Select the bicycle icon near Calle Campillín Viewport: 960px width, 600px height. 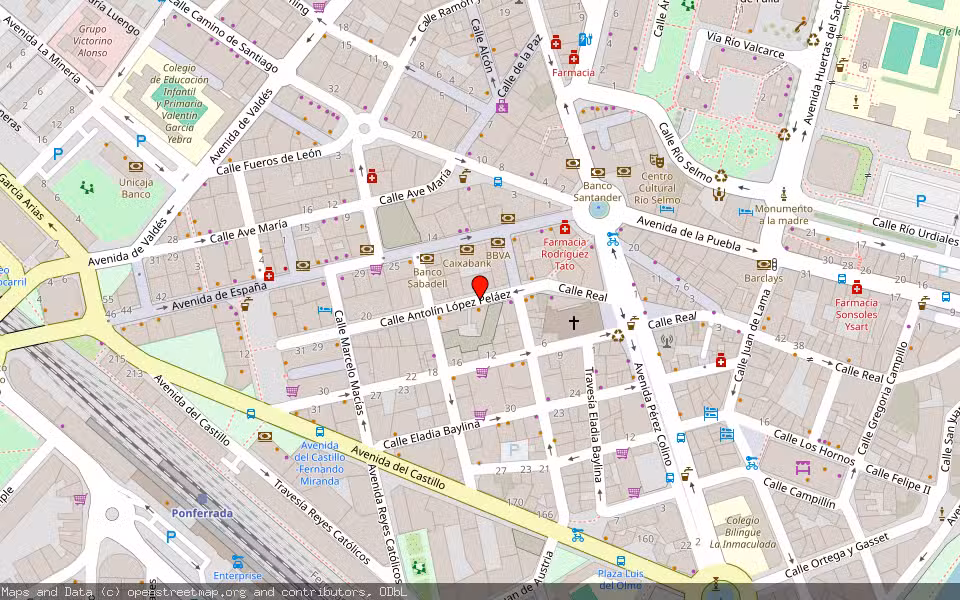(x=752, y=463)
